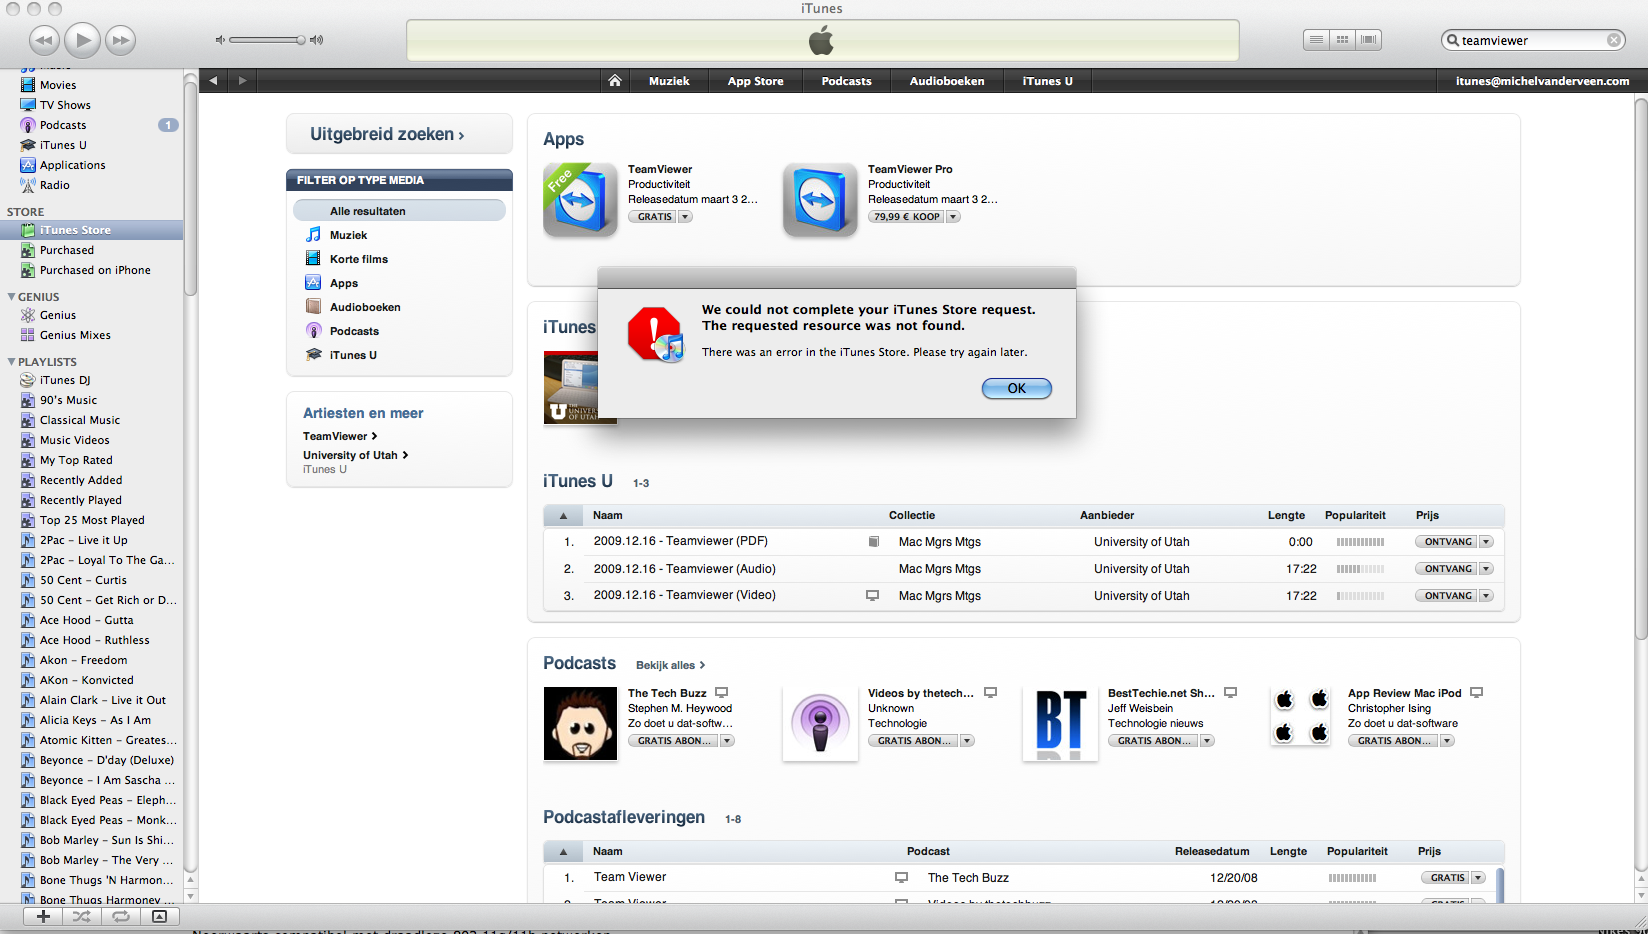Open the Muziek store tab

pyautogui.click(x=669, y=81)
